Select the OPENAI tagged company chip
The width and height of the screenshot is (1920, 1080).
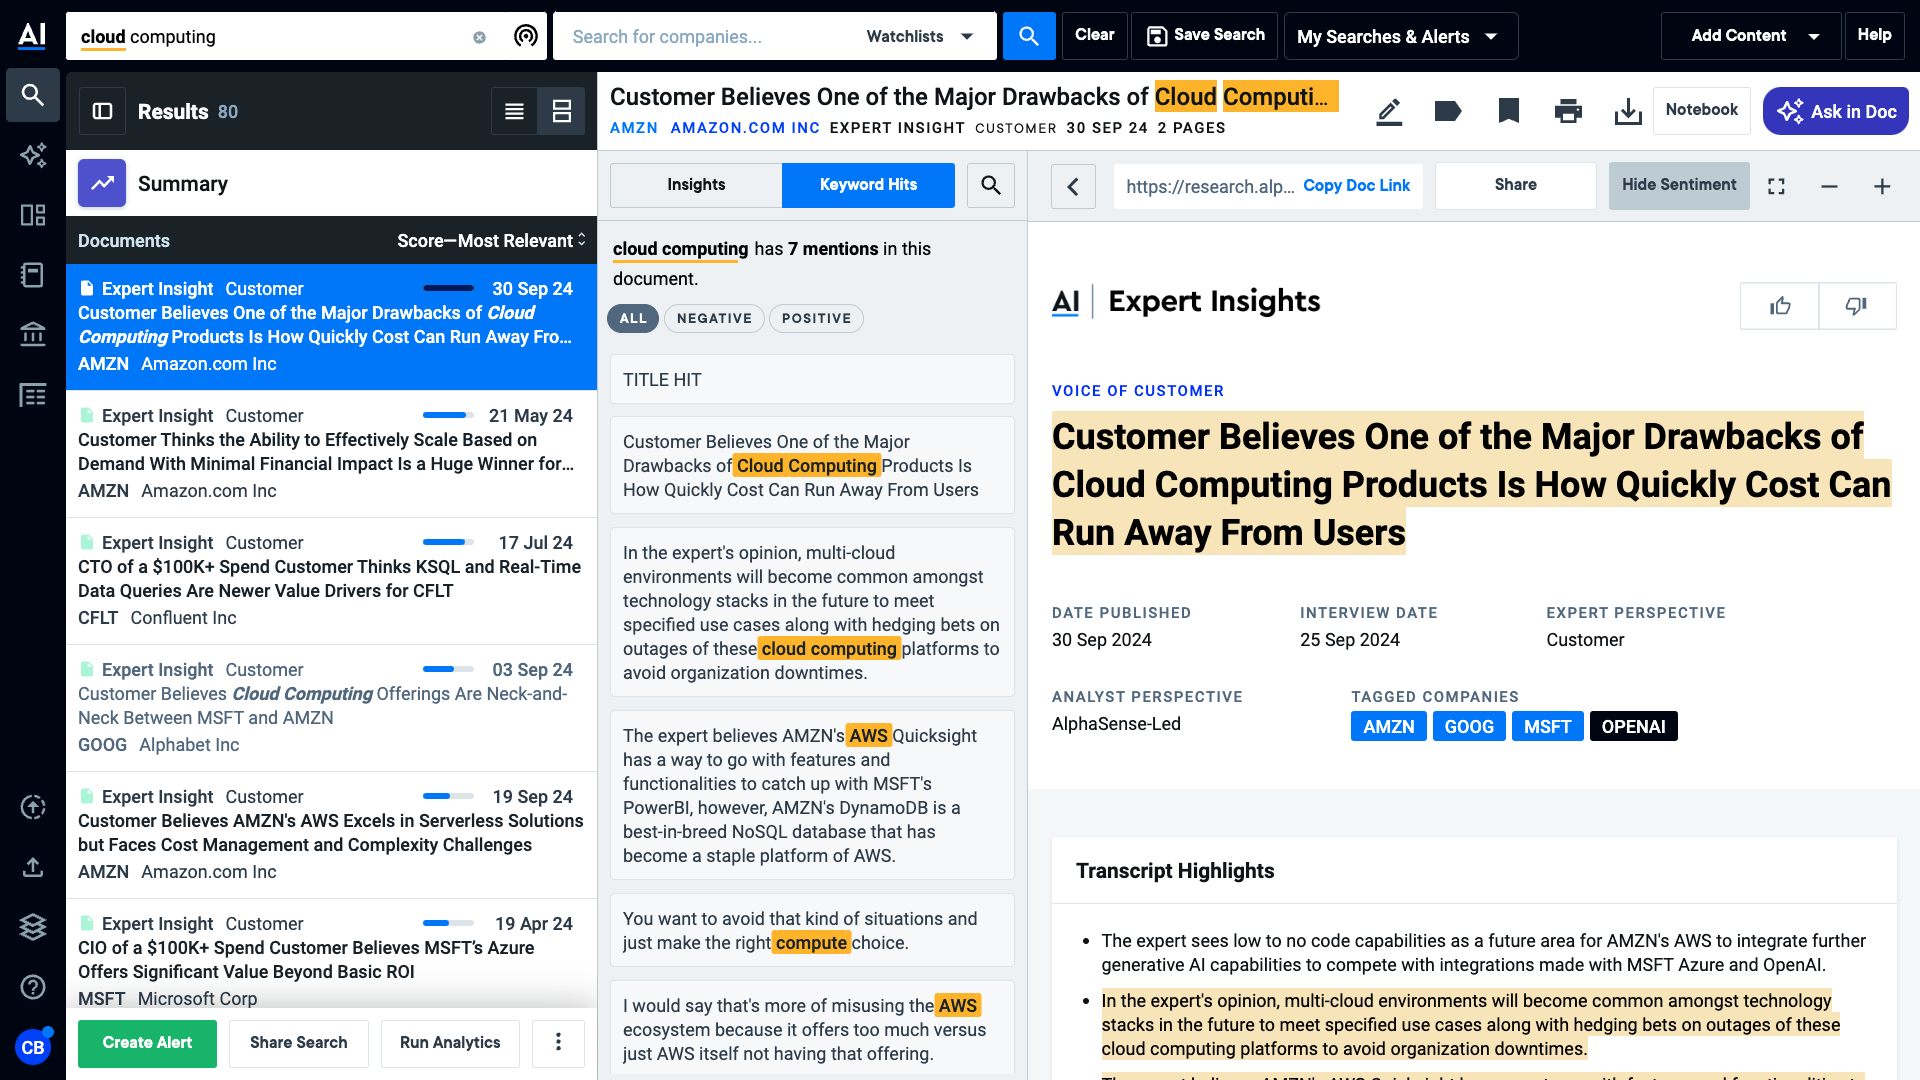click(1633, 727)
